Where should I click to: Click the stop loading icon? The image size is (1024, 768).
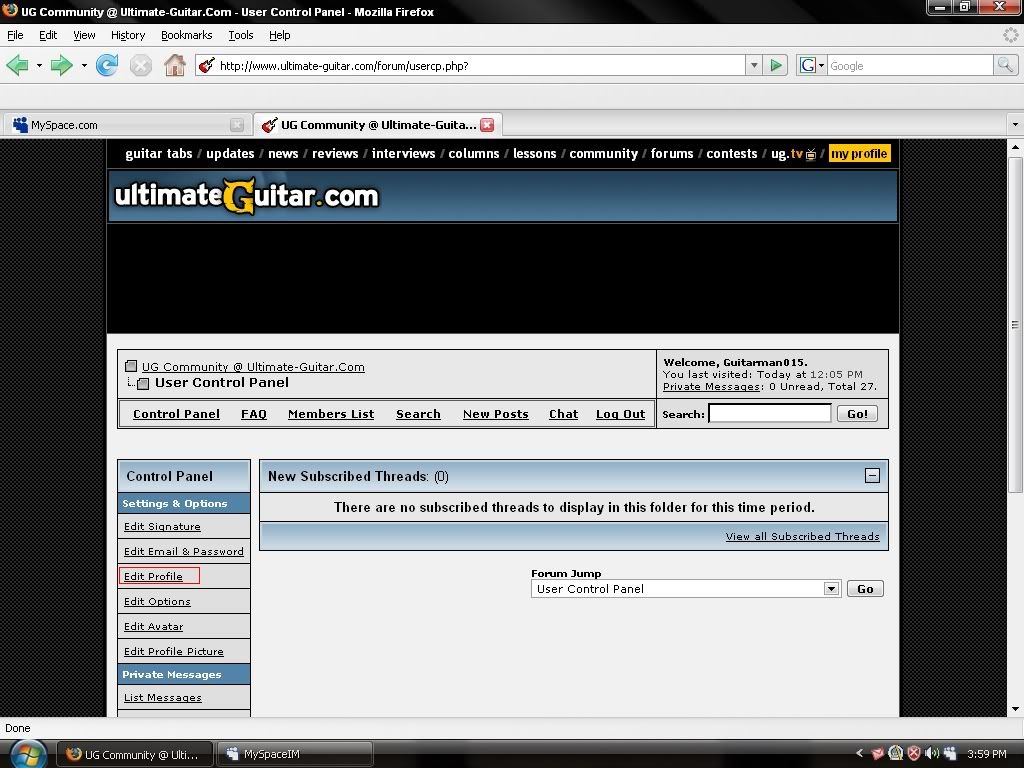click(x=140, y=65)
